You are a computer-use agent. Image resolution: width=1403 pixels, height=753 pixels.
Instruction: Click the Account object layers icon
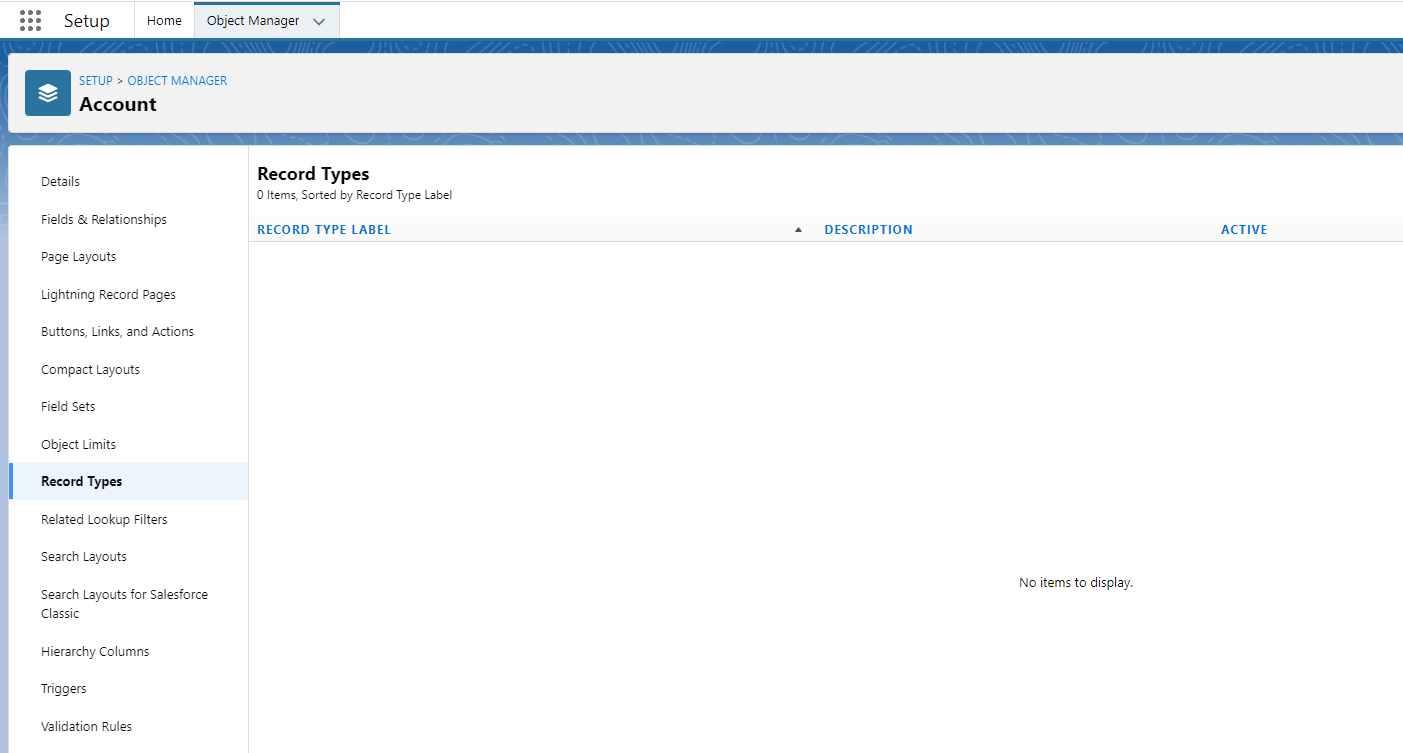[x=48, y=93]
